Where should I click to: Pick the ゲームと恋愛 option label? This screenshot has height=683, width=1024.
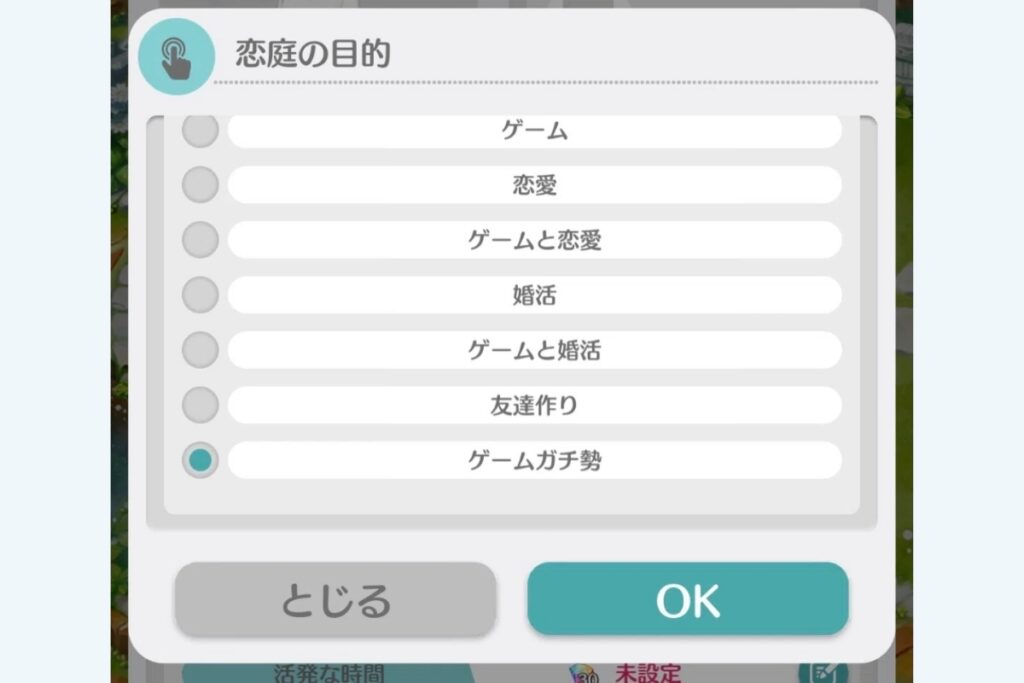(x=534, y=240)
